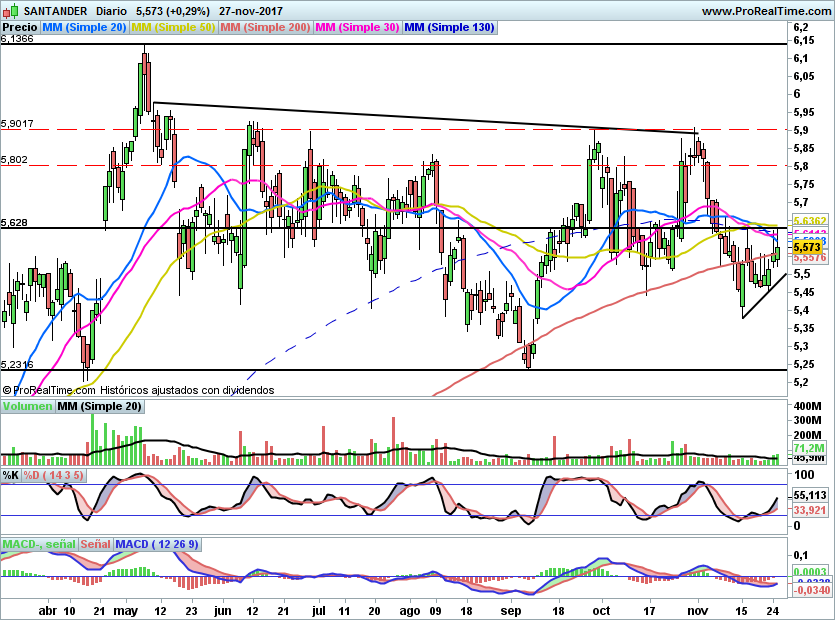This screenshot has width=835, height=620.
Task: Select the red MM (Simple 200) label
Action: (x=265, y=27)
